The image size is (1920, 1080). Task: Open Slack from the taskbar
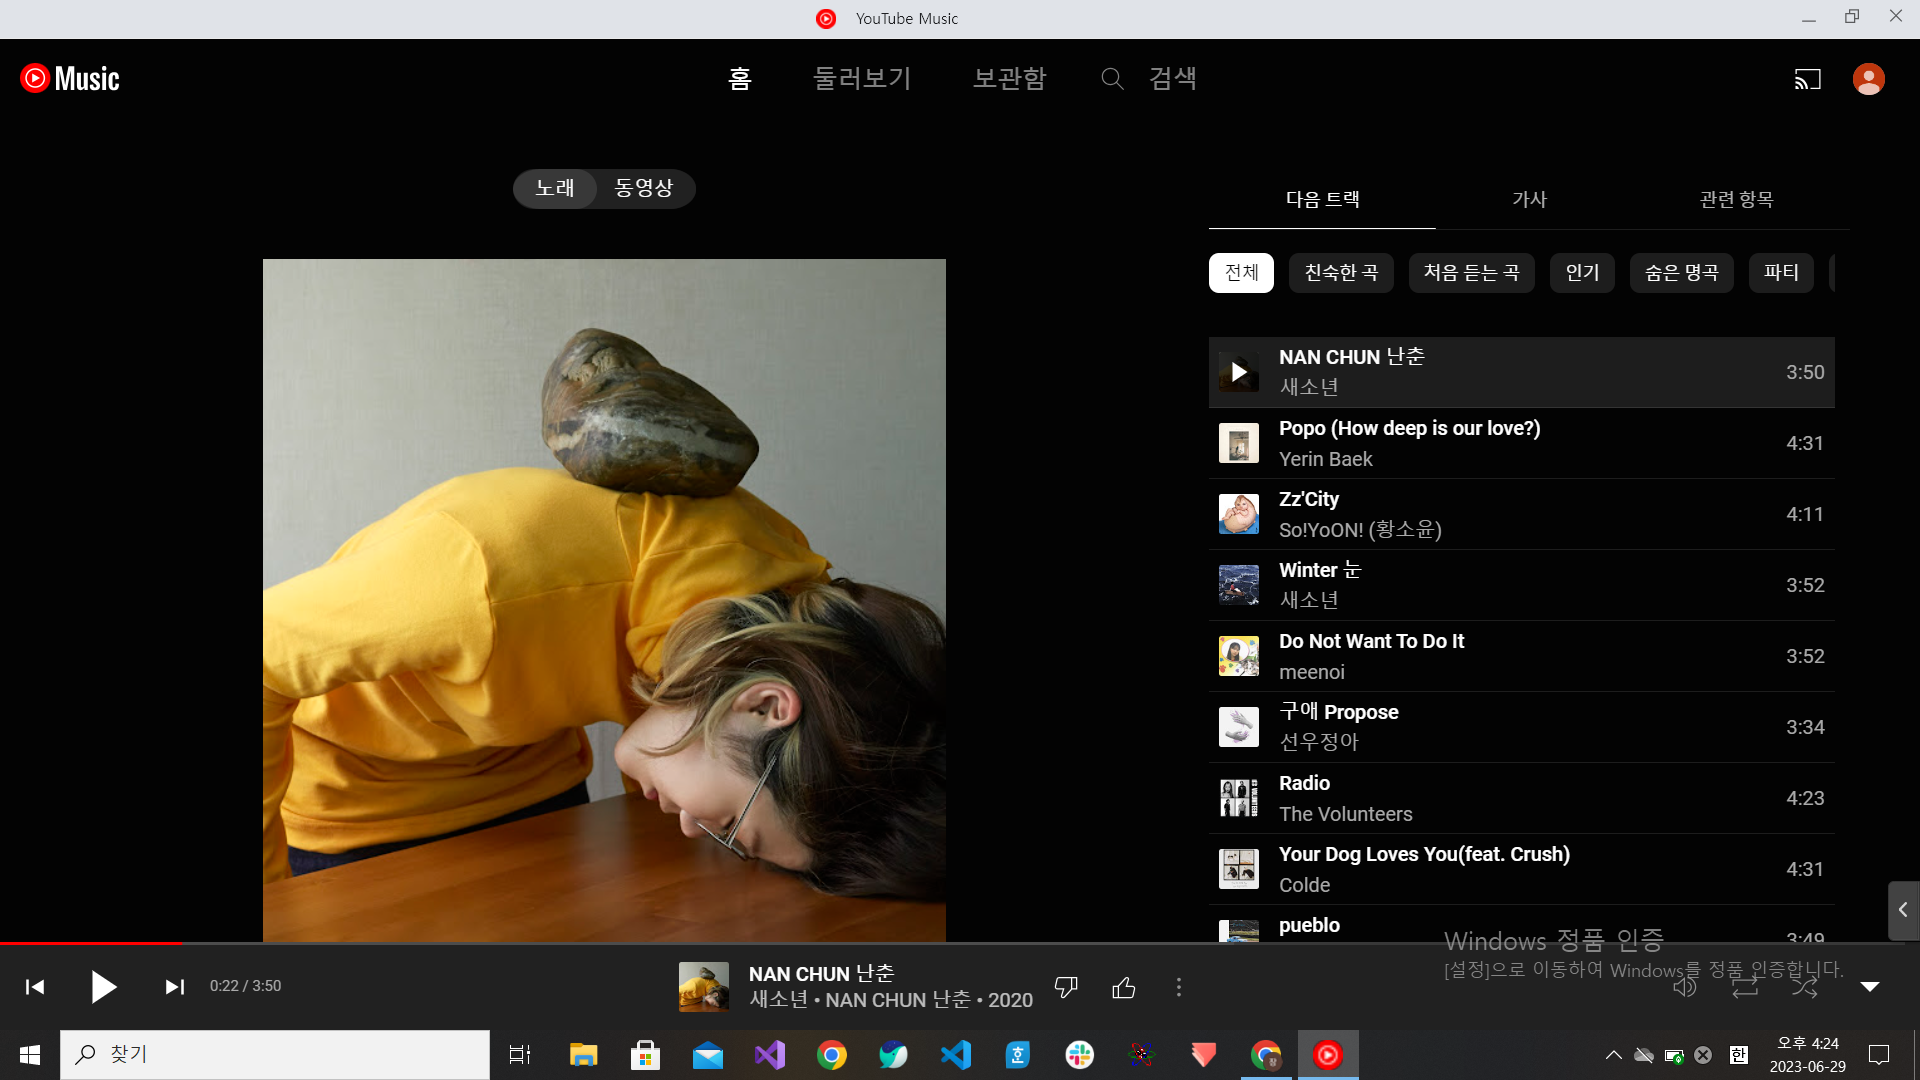1080,1055
